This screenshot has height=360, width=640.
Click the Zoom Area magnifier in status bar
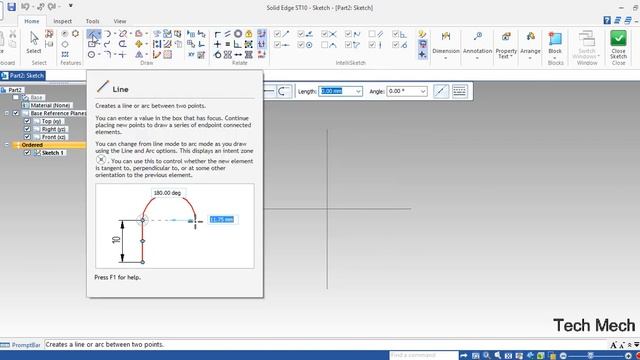(x=486, y=356)
